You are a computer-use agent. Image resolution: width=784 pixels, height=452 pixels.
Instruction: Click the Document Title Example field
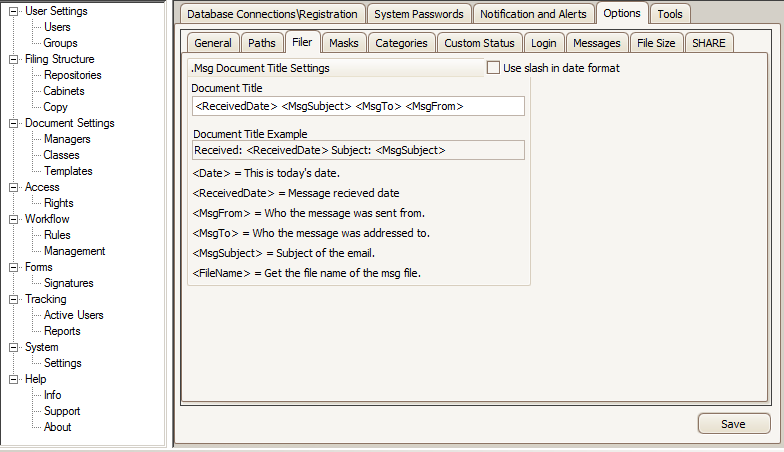[358, 150]
